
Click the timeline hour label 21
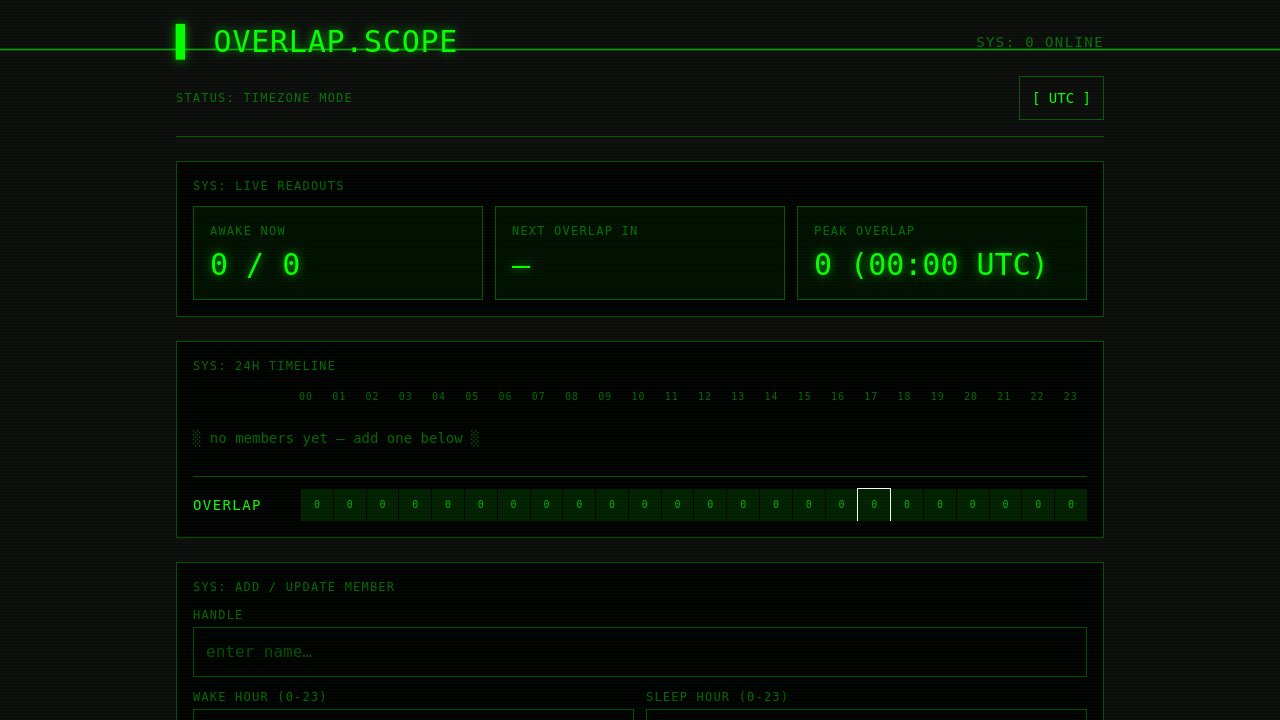point(1004,397)
